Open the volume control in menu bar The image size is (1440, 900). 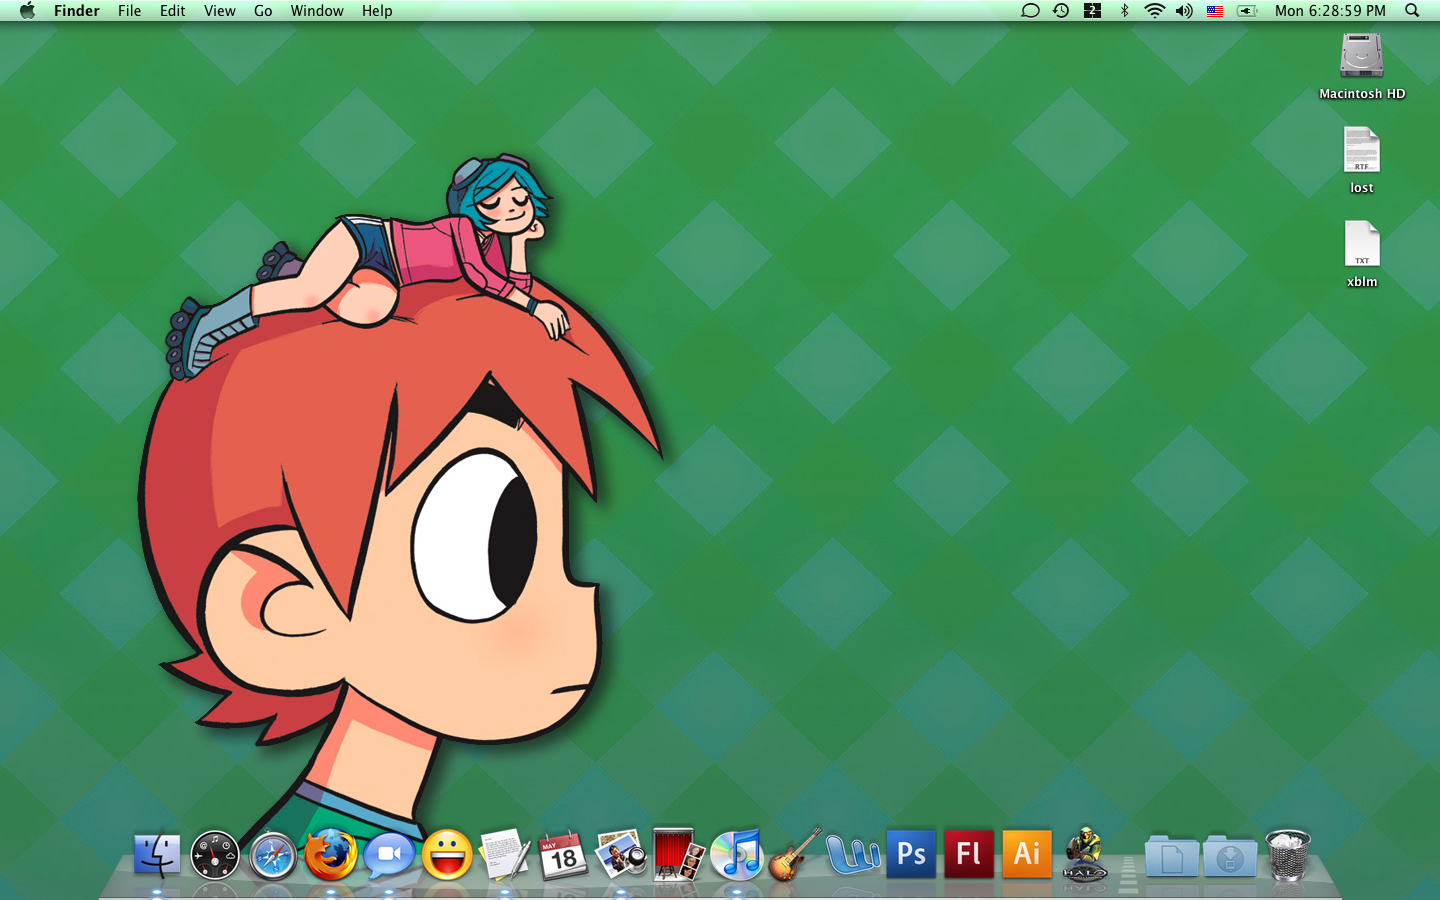(x=1184, y=11)
